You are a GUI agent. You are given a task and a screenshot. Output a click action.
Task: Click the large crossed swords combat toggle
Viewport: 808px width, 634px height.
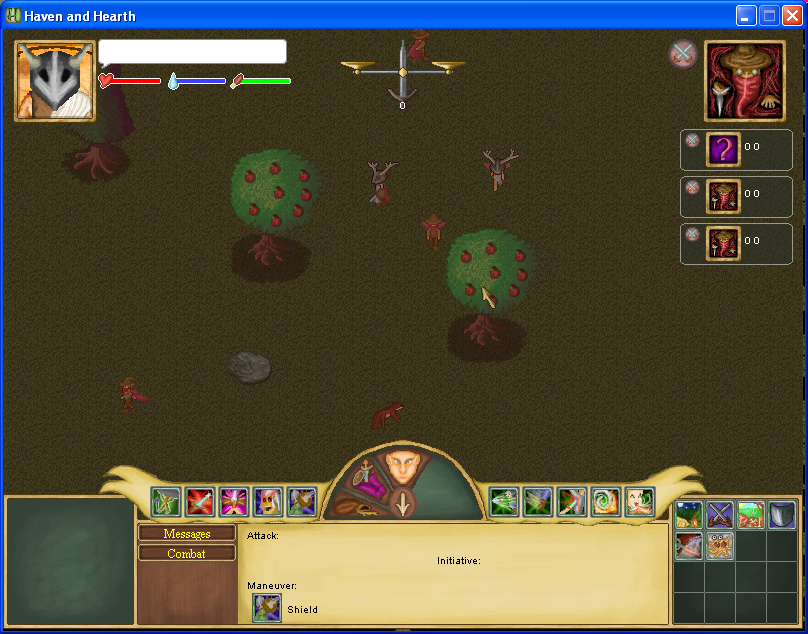[683, 54]
